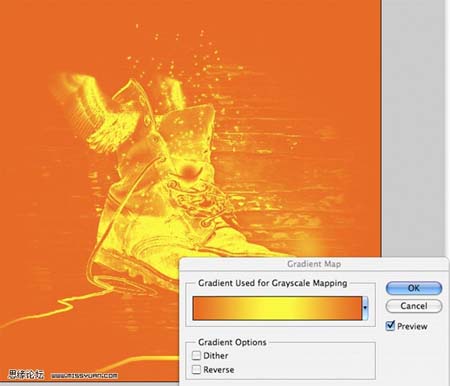Click the yellow center of the gradient bar
450x386 pixels.
(x=277, y=308)
